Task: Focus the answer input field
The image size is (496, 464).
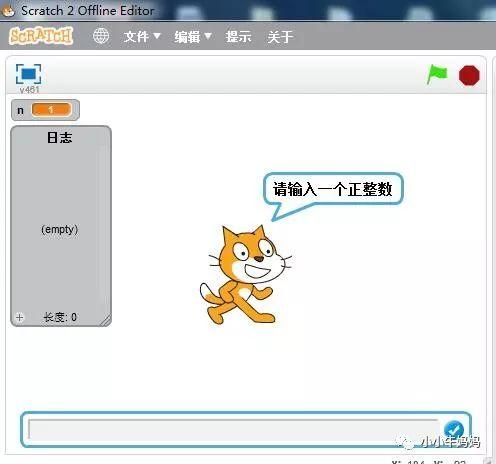Action: tap(233, 429)
